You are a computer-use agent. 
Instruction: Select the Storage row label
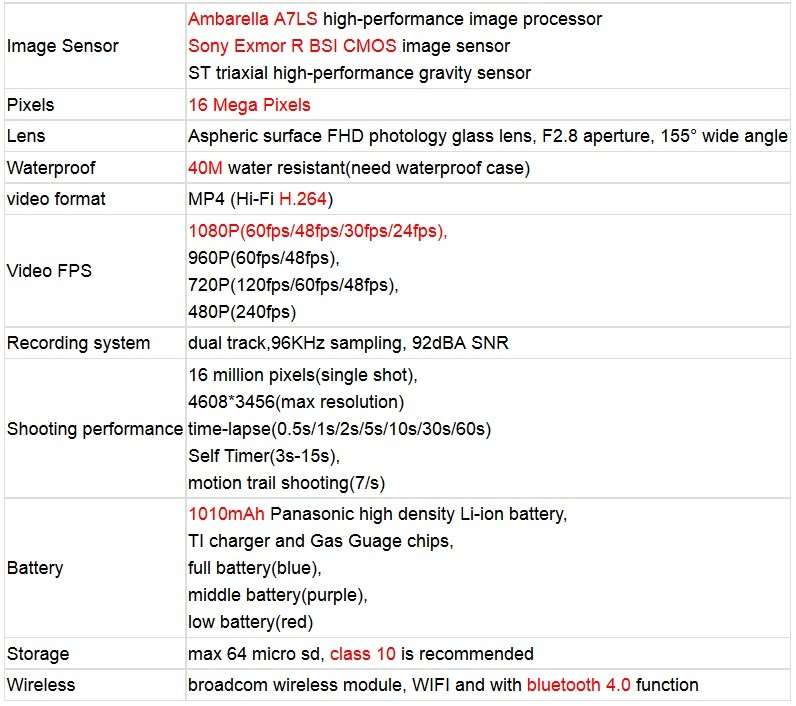pyautogui.click(x=38, y=653)
